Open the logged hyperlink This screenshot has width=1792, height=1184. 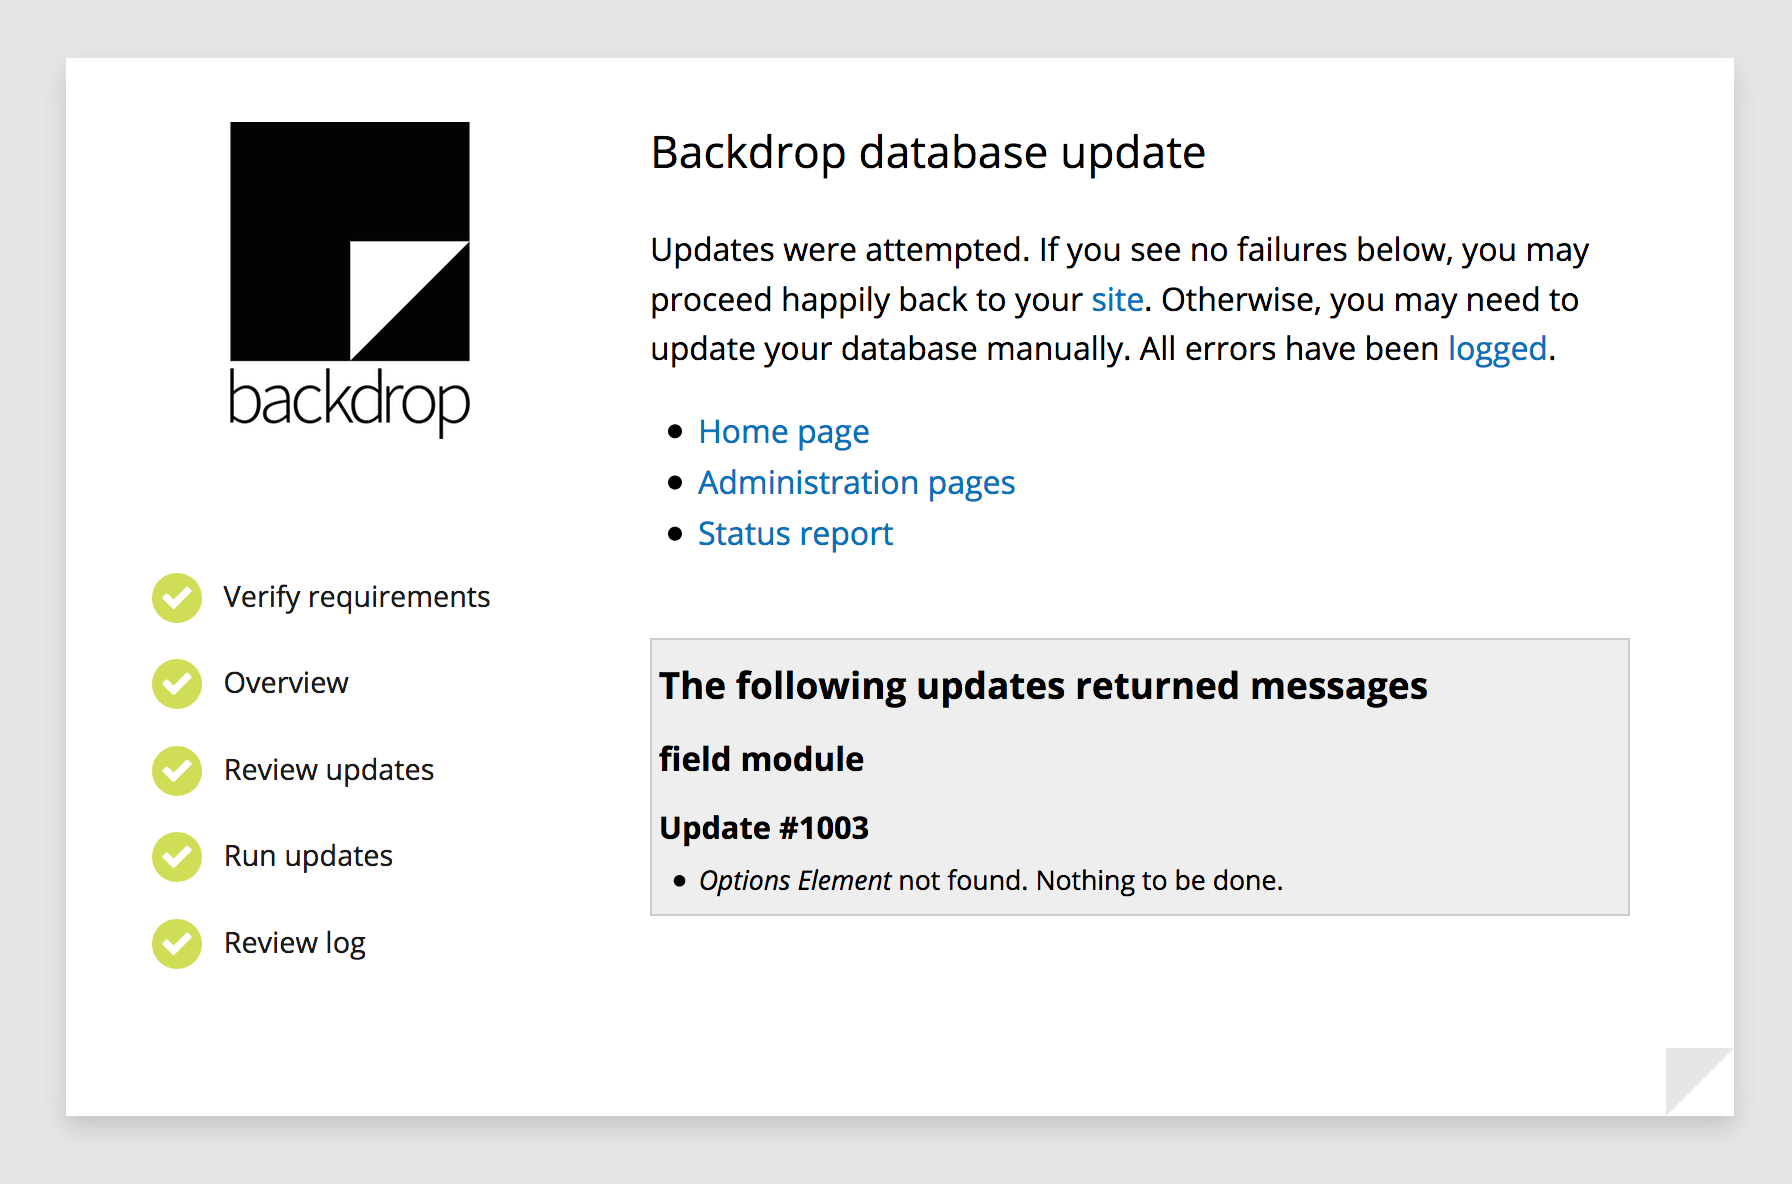(x=1497, y=349)
